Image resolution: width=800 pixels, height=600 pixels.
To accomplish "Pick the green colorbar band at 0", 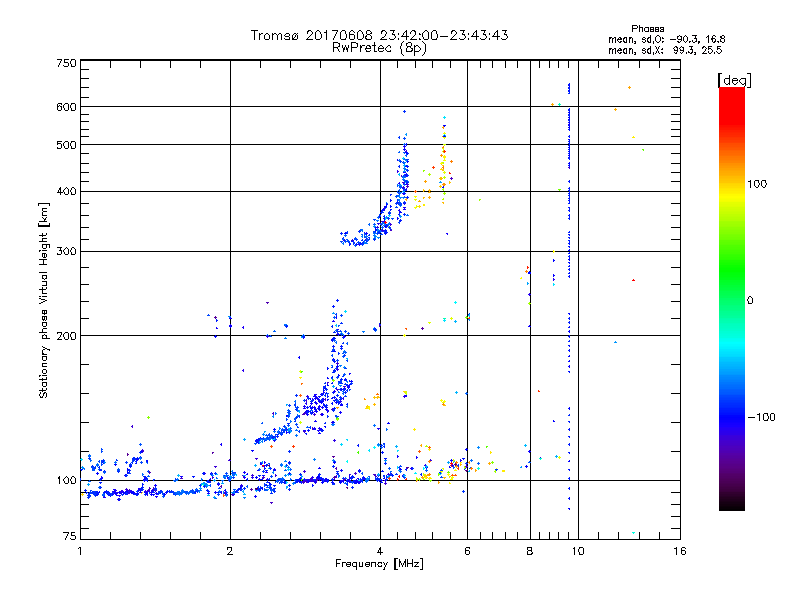I will pyautogui.click(x=731, y=300).
